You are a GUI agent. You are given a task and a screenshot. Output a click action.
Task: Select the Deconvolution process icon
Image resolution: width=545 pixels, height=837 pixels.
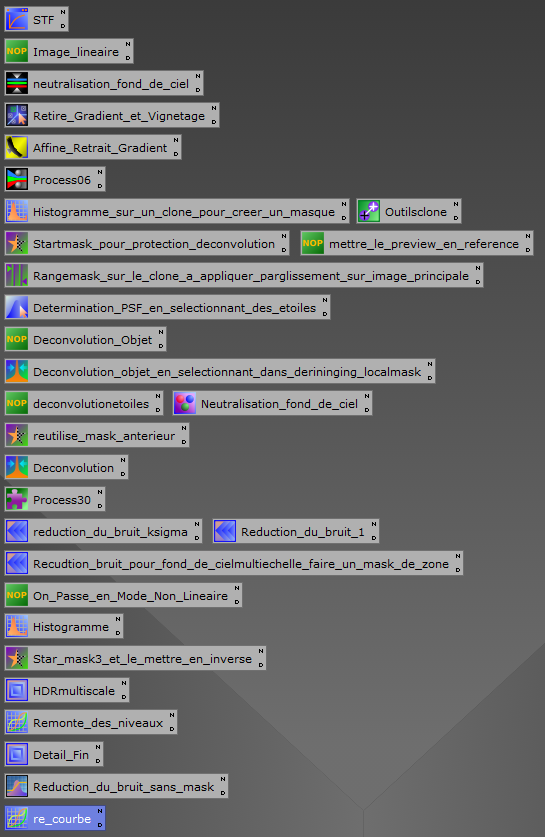tap(17, 468)
